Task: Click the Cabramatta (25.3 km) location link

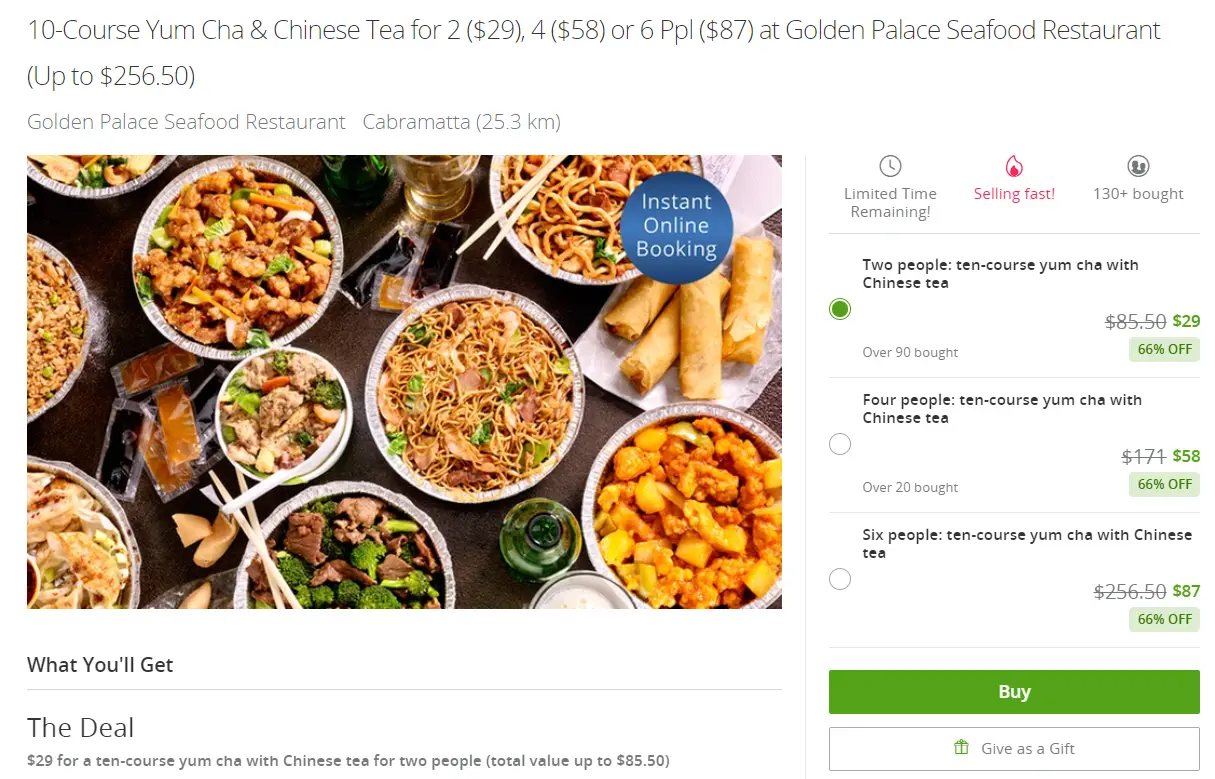Action: click(461, 122)
